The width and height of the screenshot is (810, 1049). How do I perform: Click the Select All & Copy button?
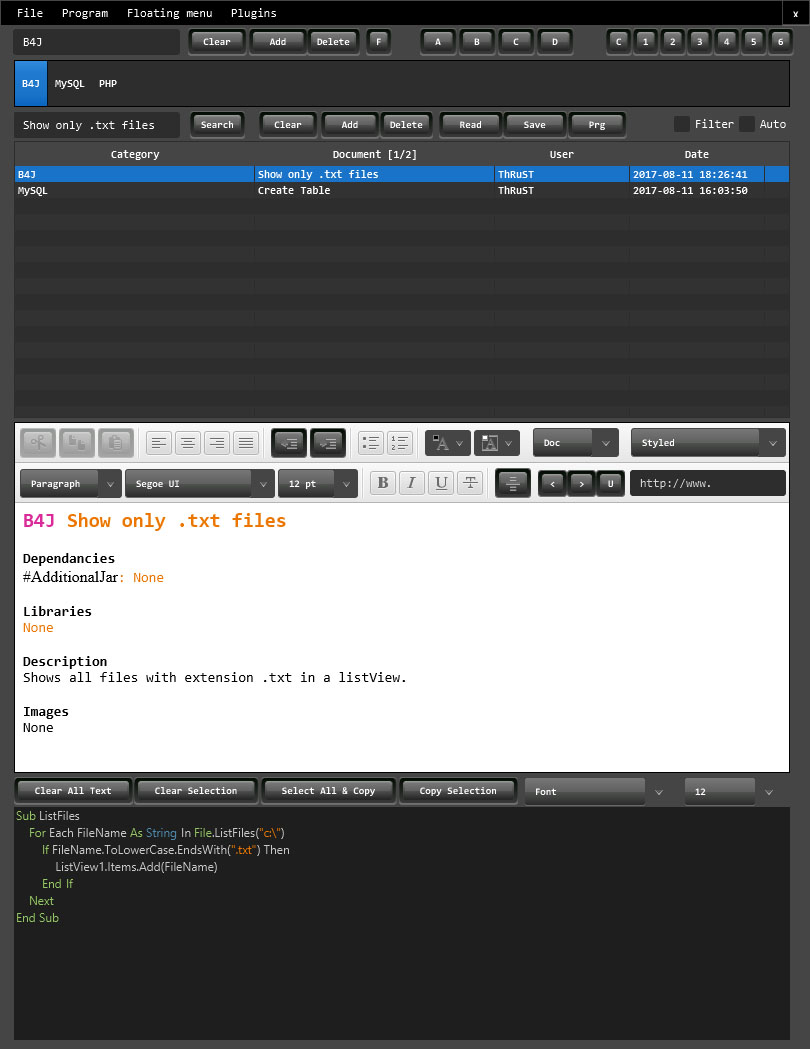[x=328, y=790]
